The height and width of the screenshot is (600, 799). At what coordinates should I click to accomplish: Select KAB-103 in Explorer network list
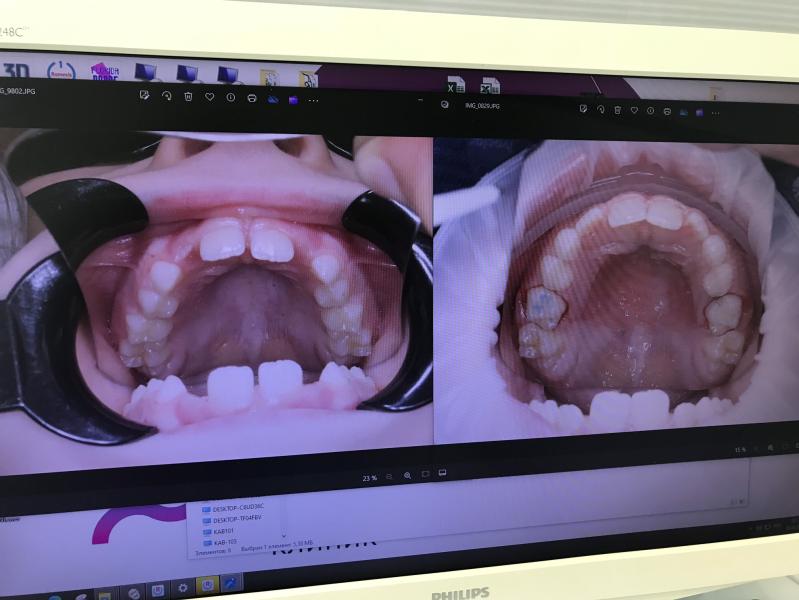220,542
